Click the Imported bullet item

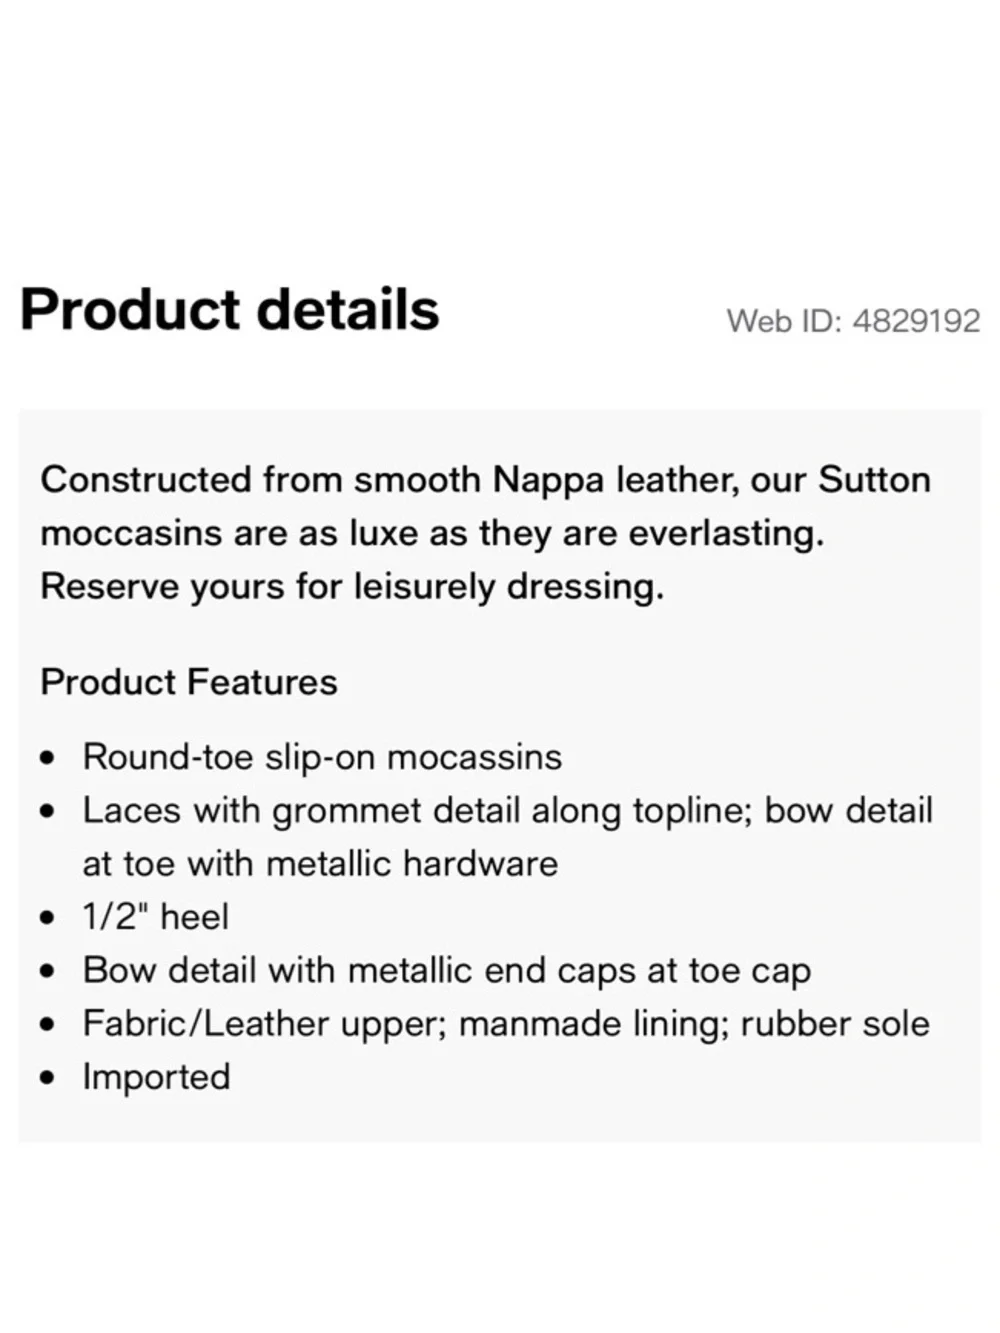[156, 1076]
